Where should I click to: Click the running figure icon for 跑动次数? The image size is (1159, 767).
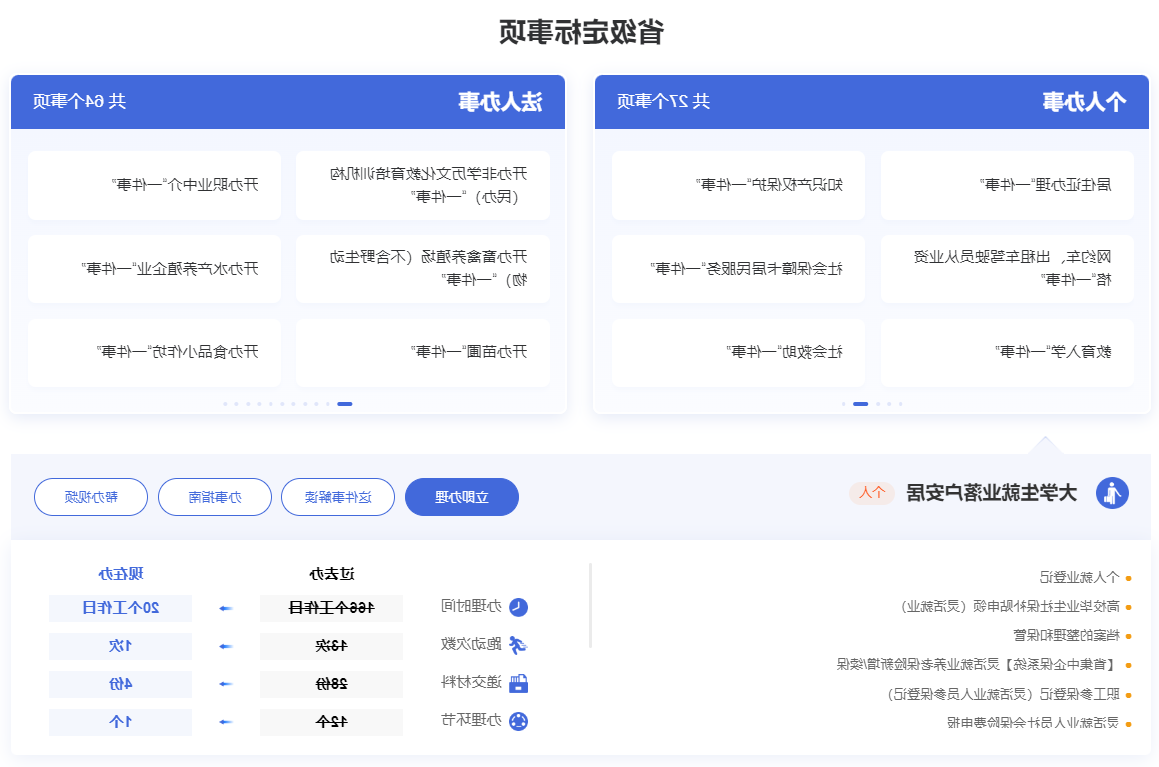519,645
